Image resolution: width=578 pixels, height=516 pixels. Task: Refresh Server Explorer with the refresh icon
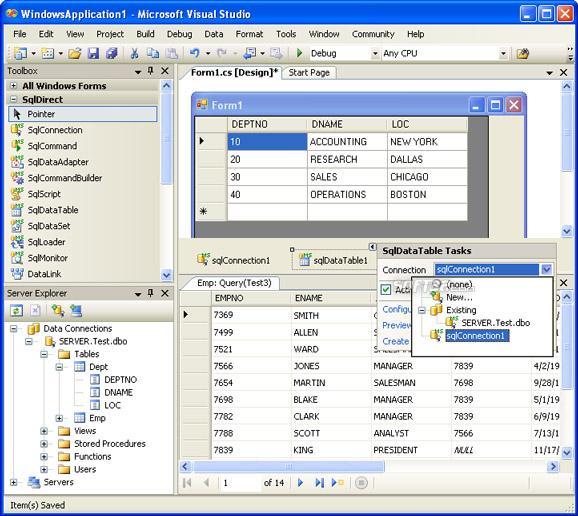[16, 311]
